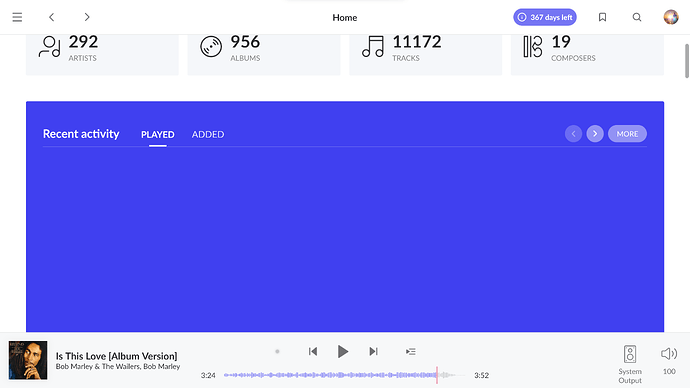
Task: Click the vertical page scrollbar
Action: click(x=686, y=61)
